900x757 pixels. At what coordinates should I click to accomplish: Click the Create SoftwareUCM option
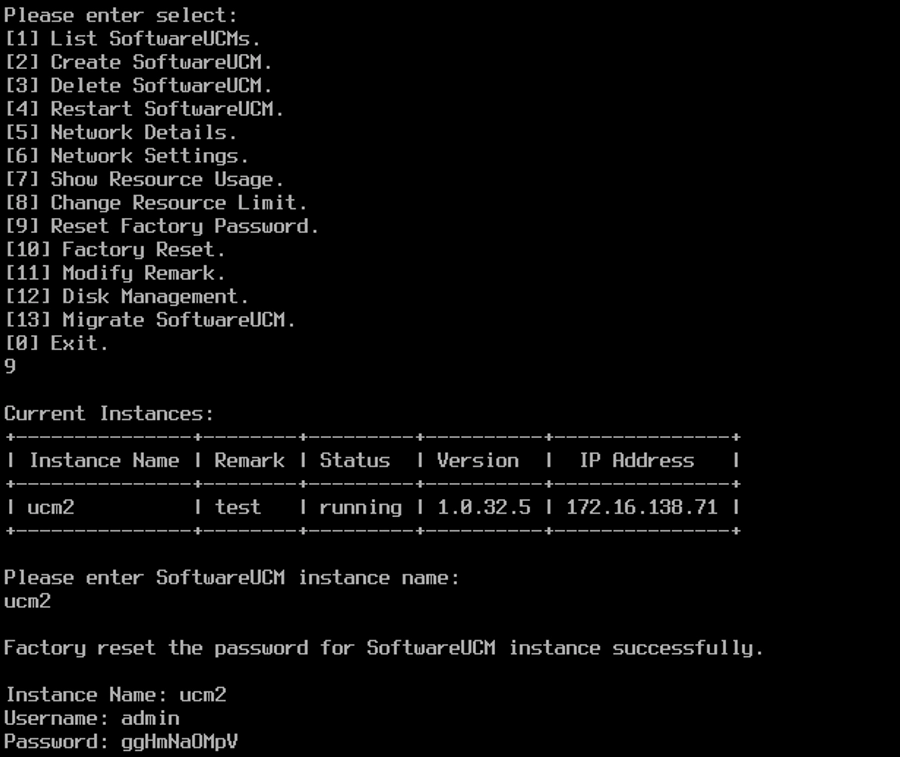[138, 62]
